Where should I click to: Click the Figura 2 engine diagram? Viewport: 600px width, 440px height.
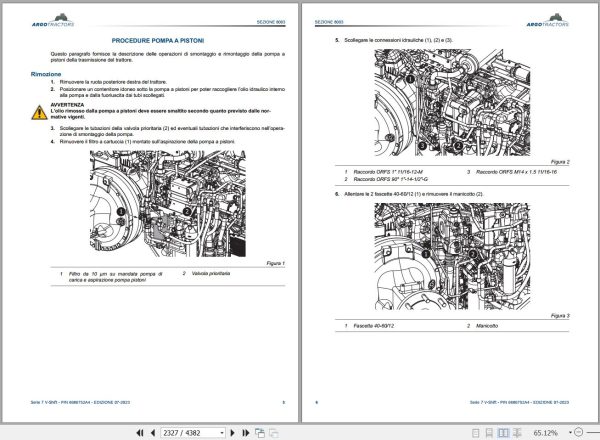452,102
